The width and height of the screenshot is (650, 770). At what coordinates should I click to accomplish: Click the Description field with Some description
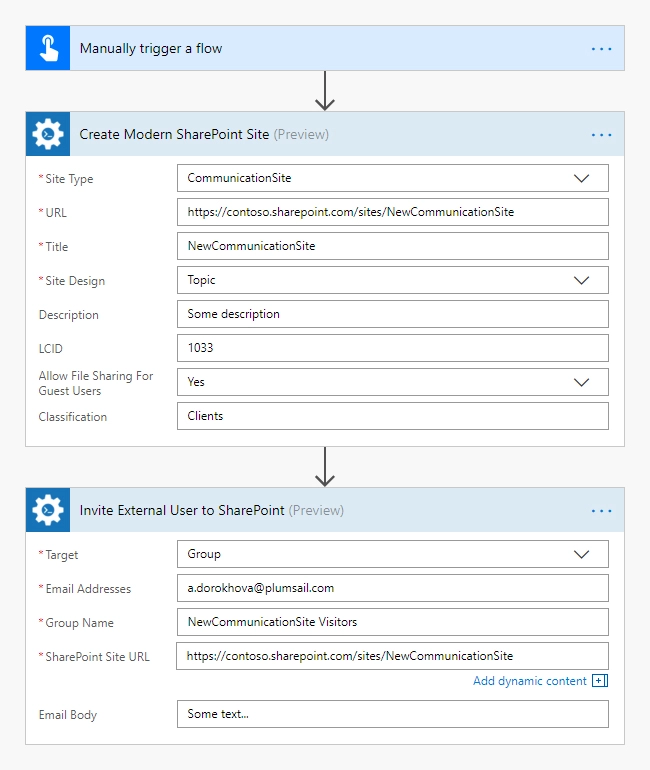(x=393, y=314)
